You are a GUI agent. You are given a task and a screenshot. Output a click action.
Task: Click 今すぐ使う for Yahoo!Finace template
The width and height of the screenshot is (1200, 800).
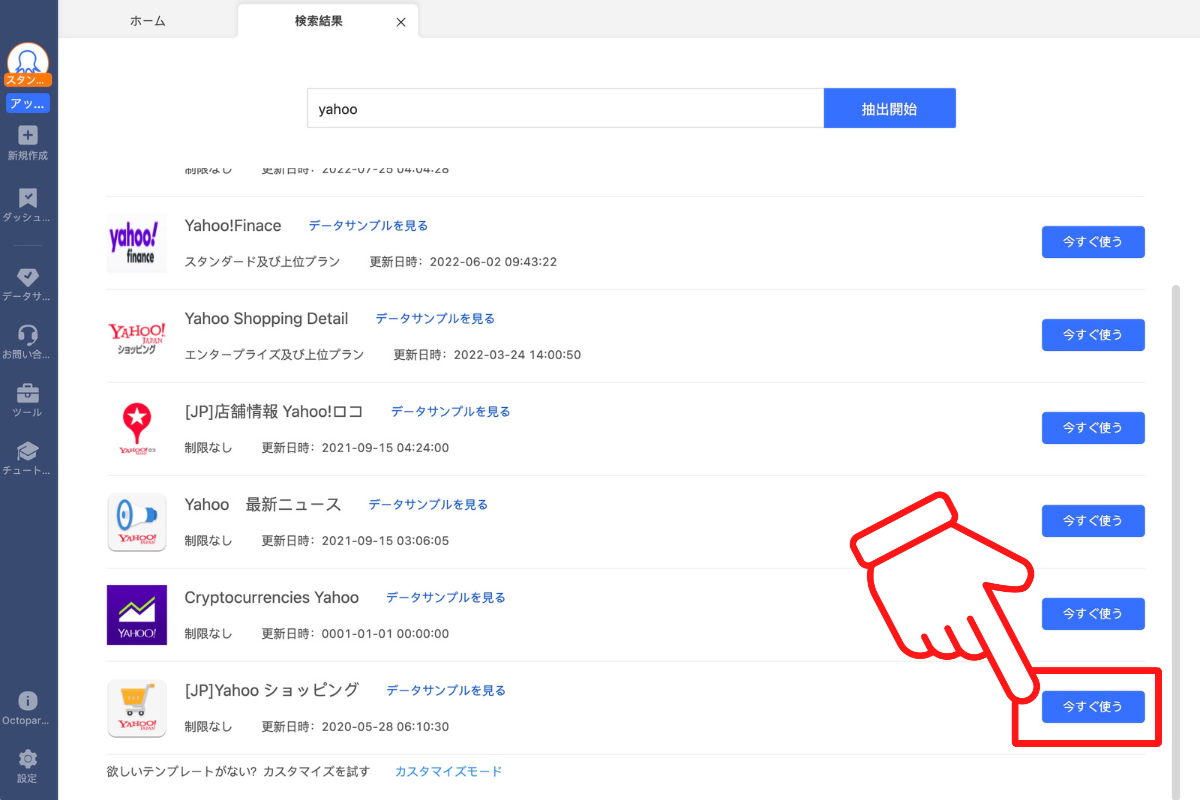point(1092,242)
